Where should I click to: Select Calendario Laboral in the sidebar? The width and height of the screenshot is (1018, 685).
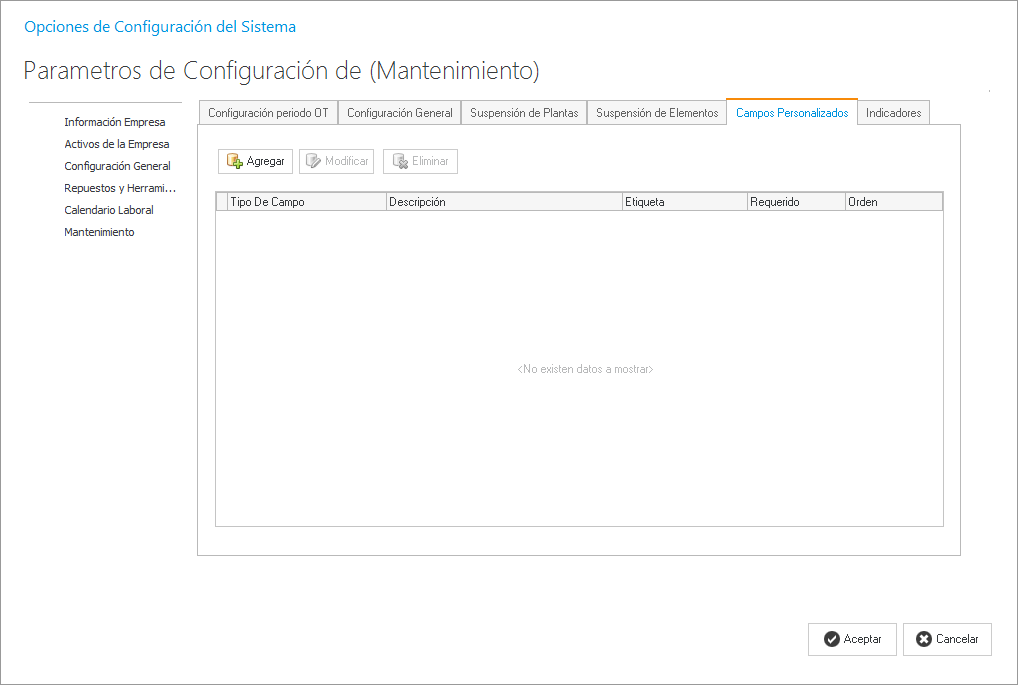[x=109, y=210]
